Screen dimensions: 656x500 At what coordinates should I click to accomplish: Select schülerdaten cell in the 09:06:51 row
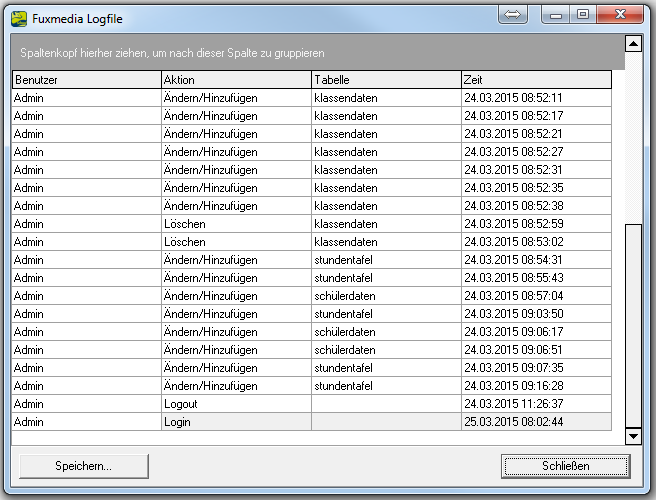click(387, 349)
